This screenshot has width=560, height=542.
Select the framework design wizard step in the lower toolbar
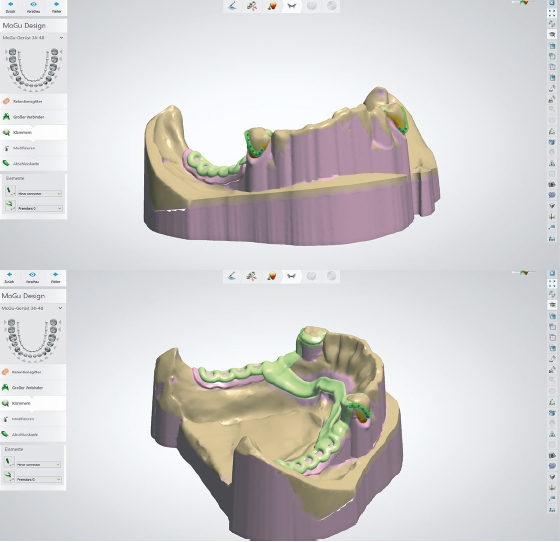291,276
